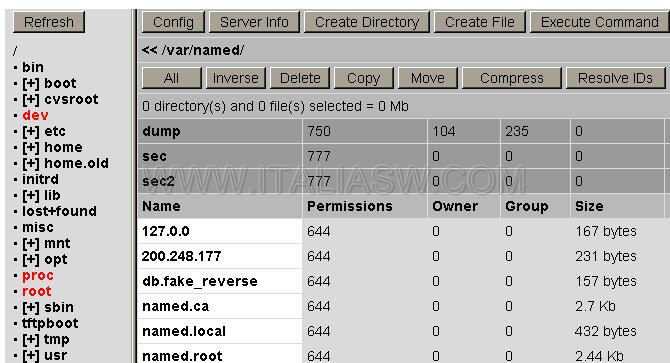Open the home folder name in tree
The width and height of the screenshot is (670, 363).
click(x=64, y=147)
